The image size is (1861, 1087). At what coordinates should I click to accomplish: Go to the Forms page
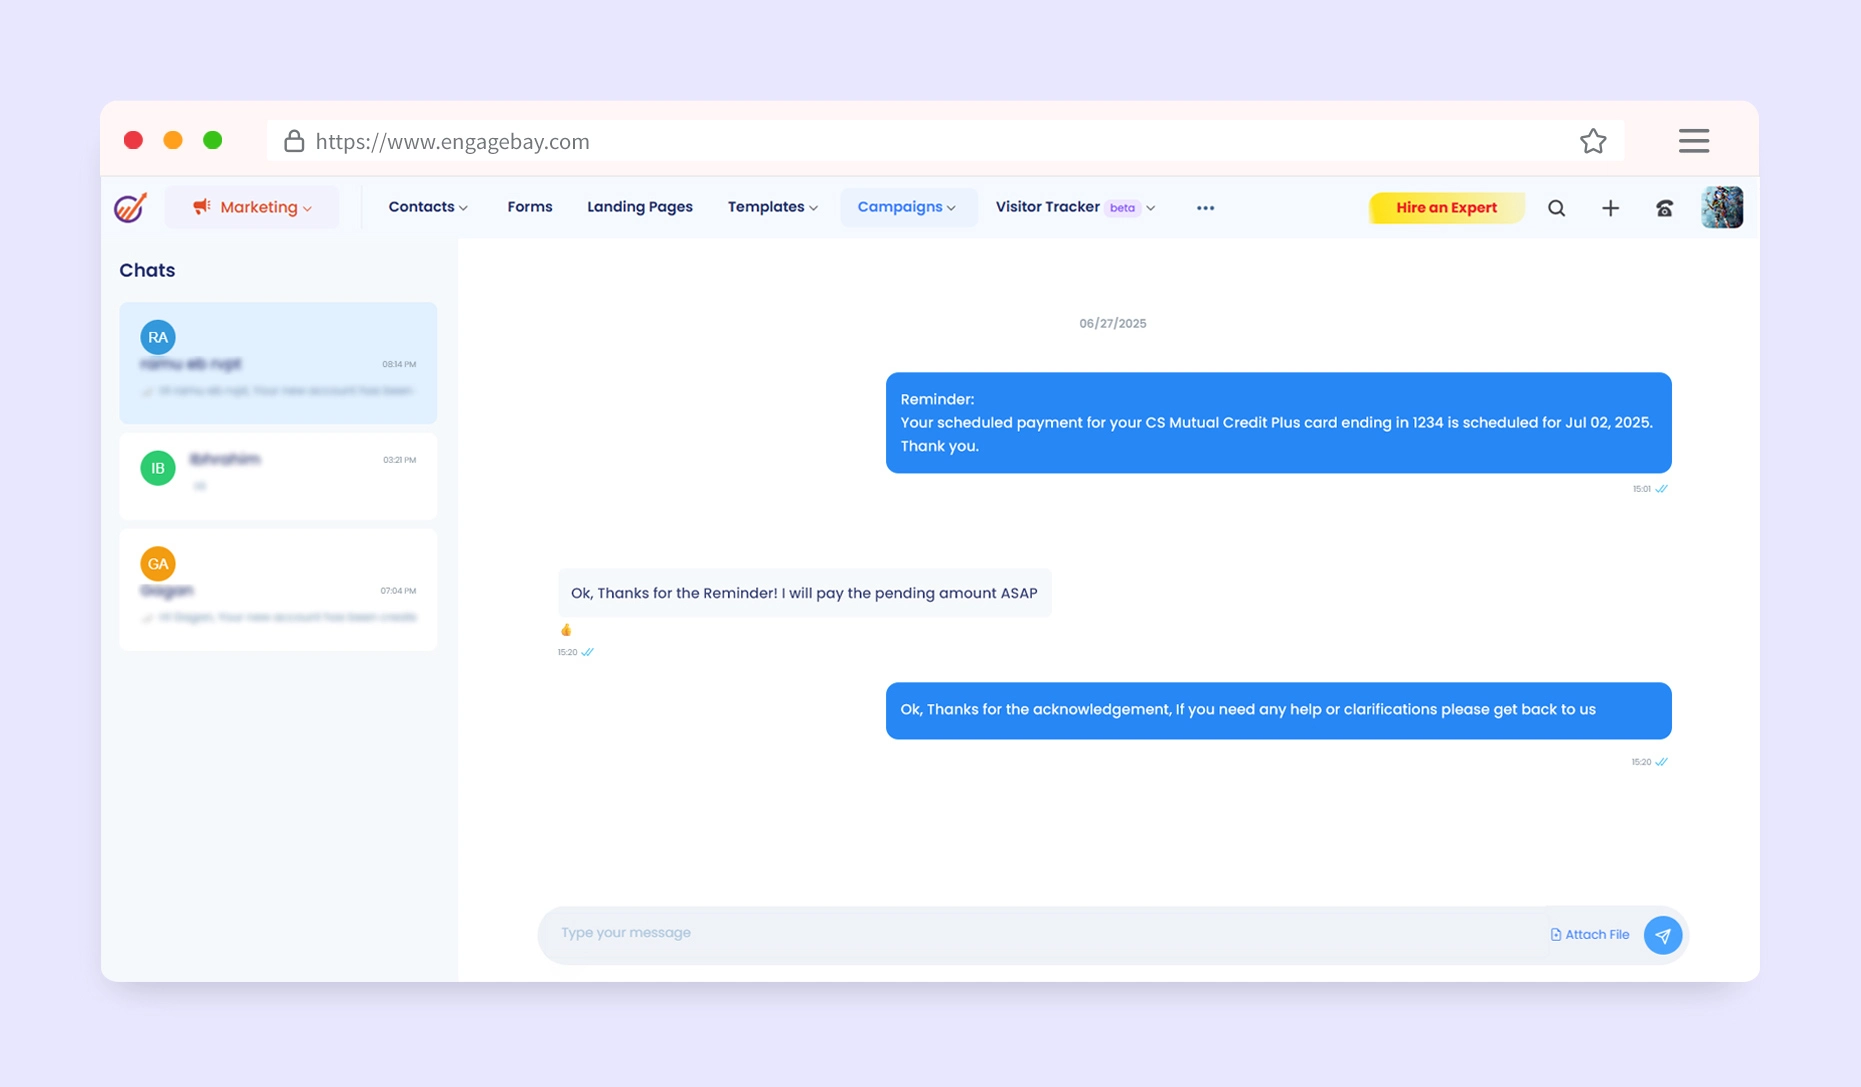coord(529,207)
